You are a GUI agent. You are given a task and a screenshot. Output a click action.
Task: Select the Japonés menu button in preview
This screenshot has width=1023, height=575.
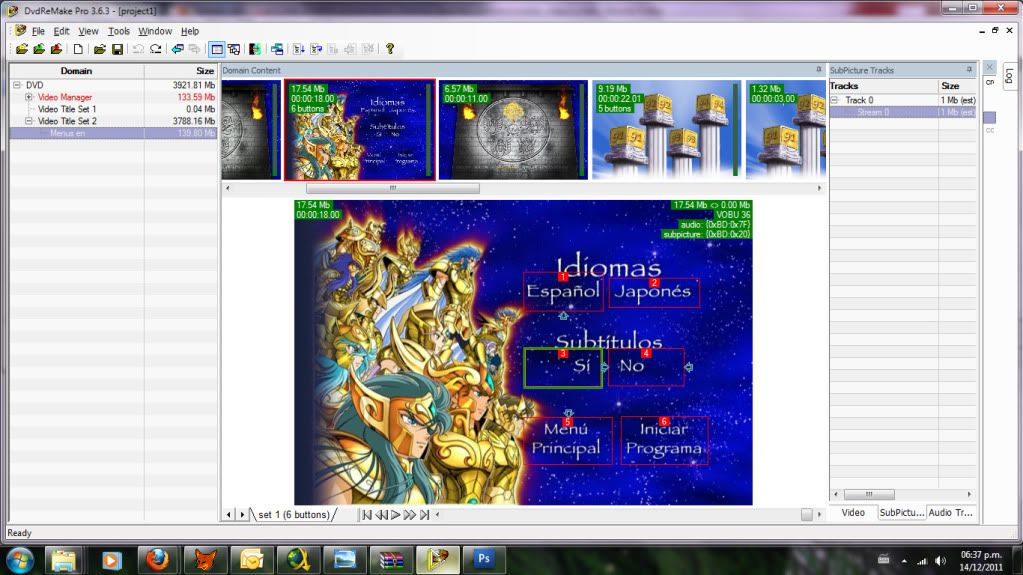[x=654, y=292]
